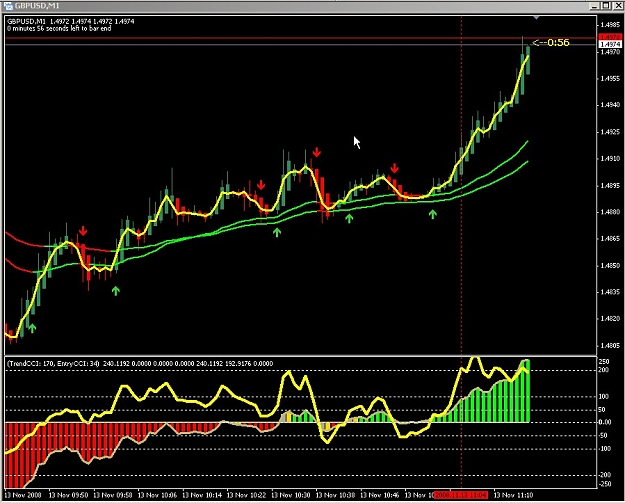Click the 1.4910 price scale value
Viewport: 625px width, 503px height.
(x=610, y=159)
